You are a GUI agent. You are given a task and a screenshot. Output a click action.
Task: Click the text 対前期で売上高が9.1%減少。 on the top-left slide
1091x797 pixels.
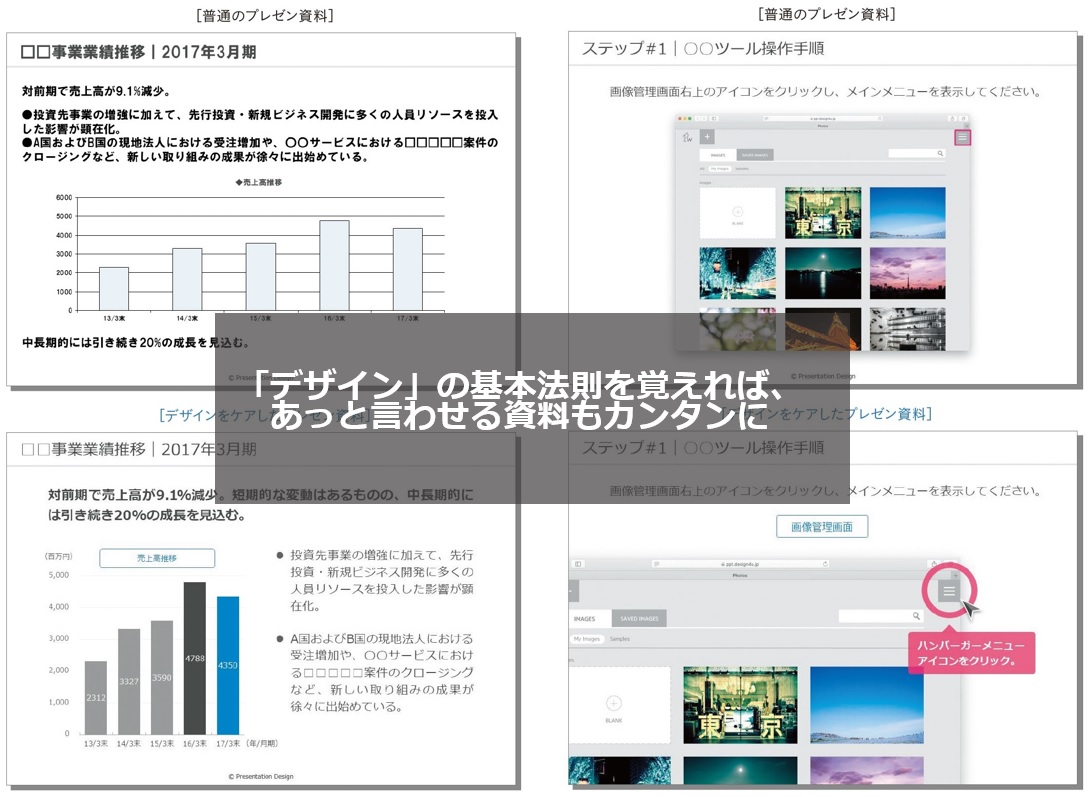(97, 91)
